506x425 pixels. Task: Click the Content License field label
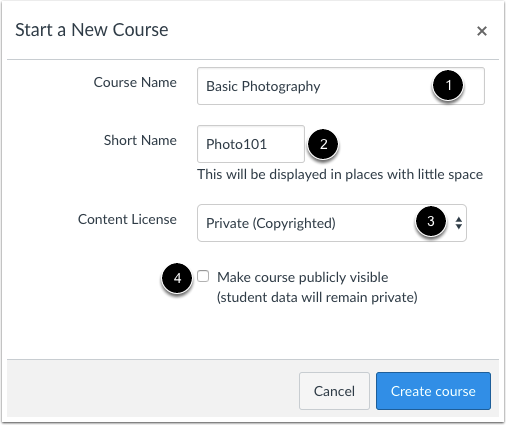(127, 219)
